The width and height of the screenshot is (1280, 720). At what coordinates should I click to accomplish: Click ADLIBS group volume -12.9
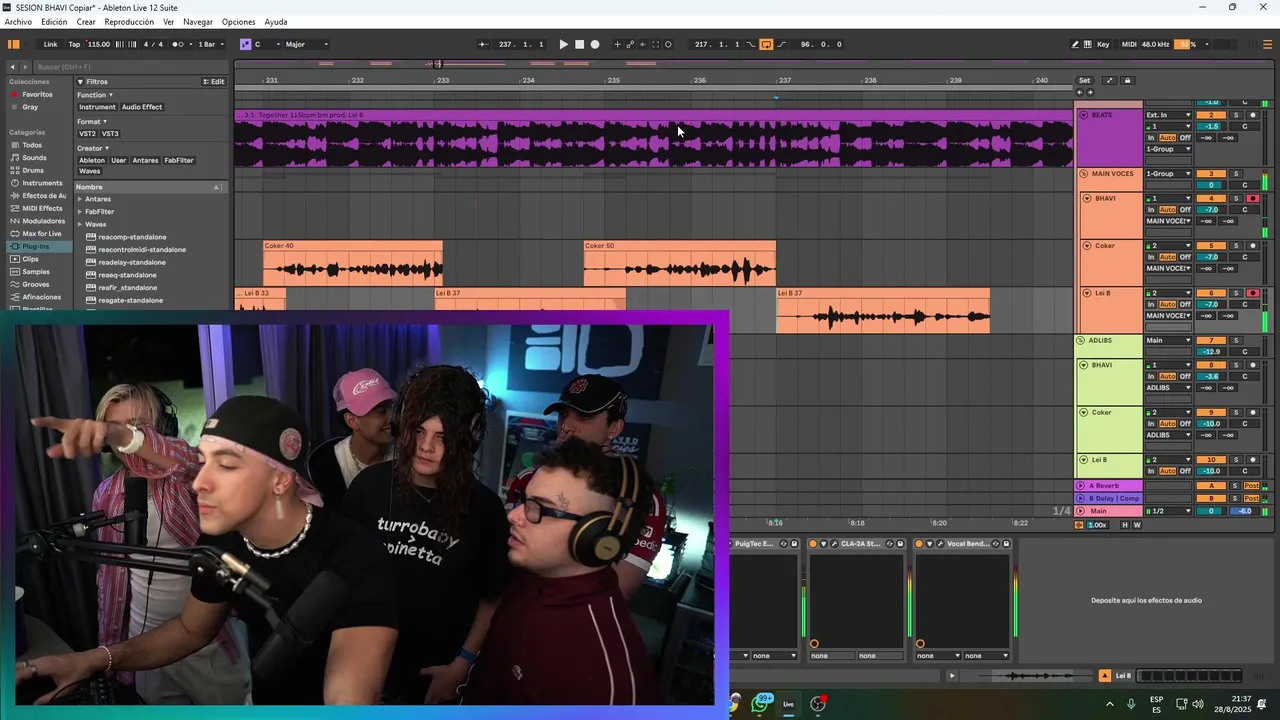pos(1211,352)
